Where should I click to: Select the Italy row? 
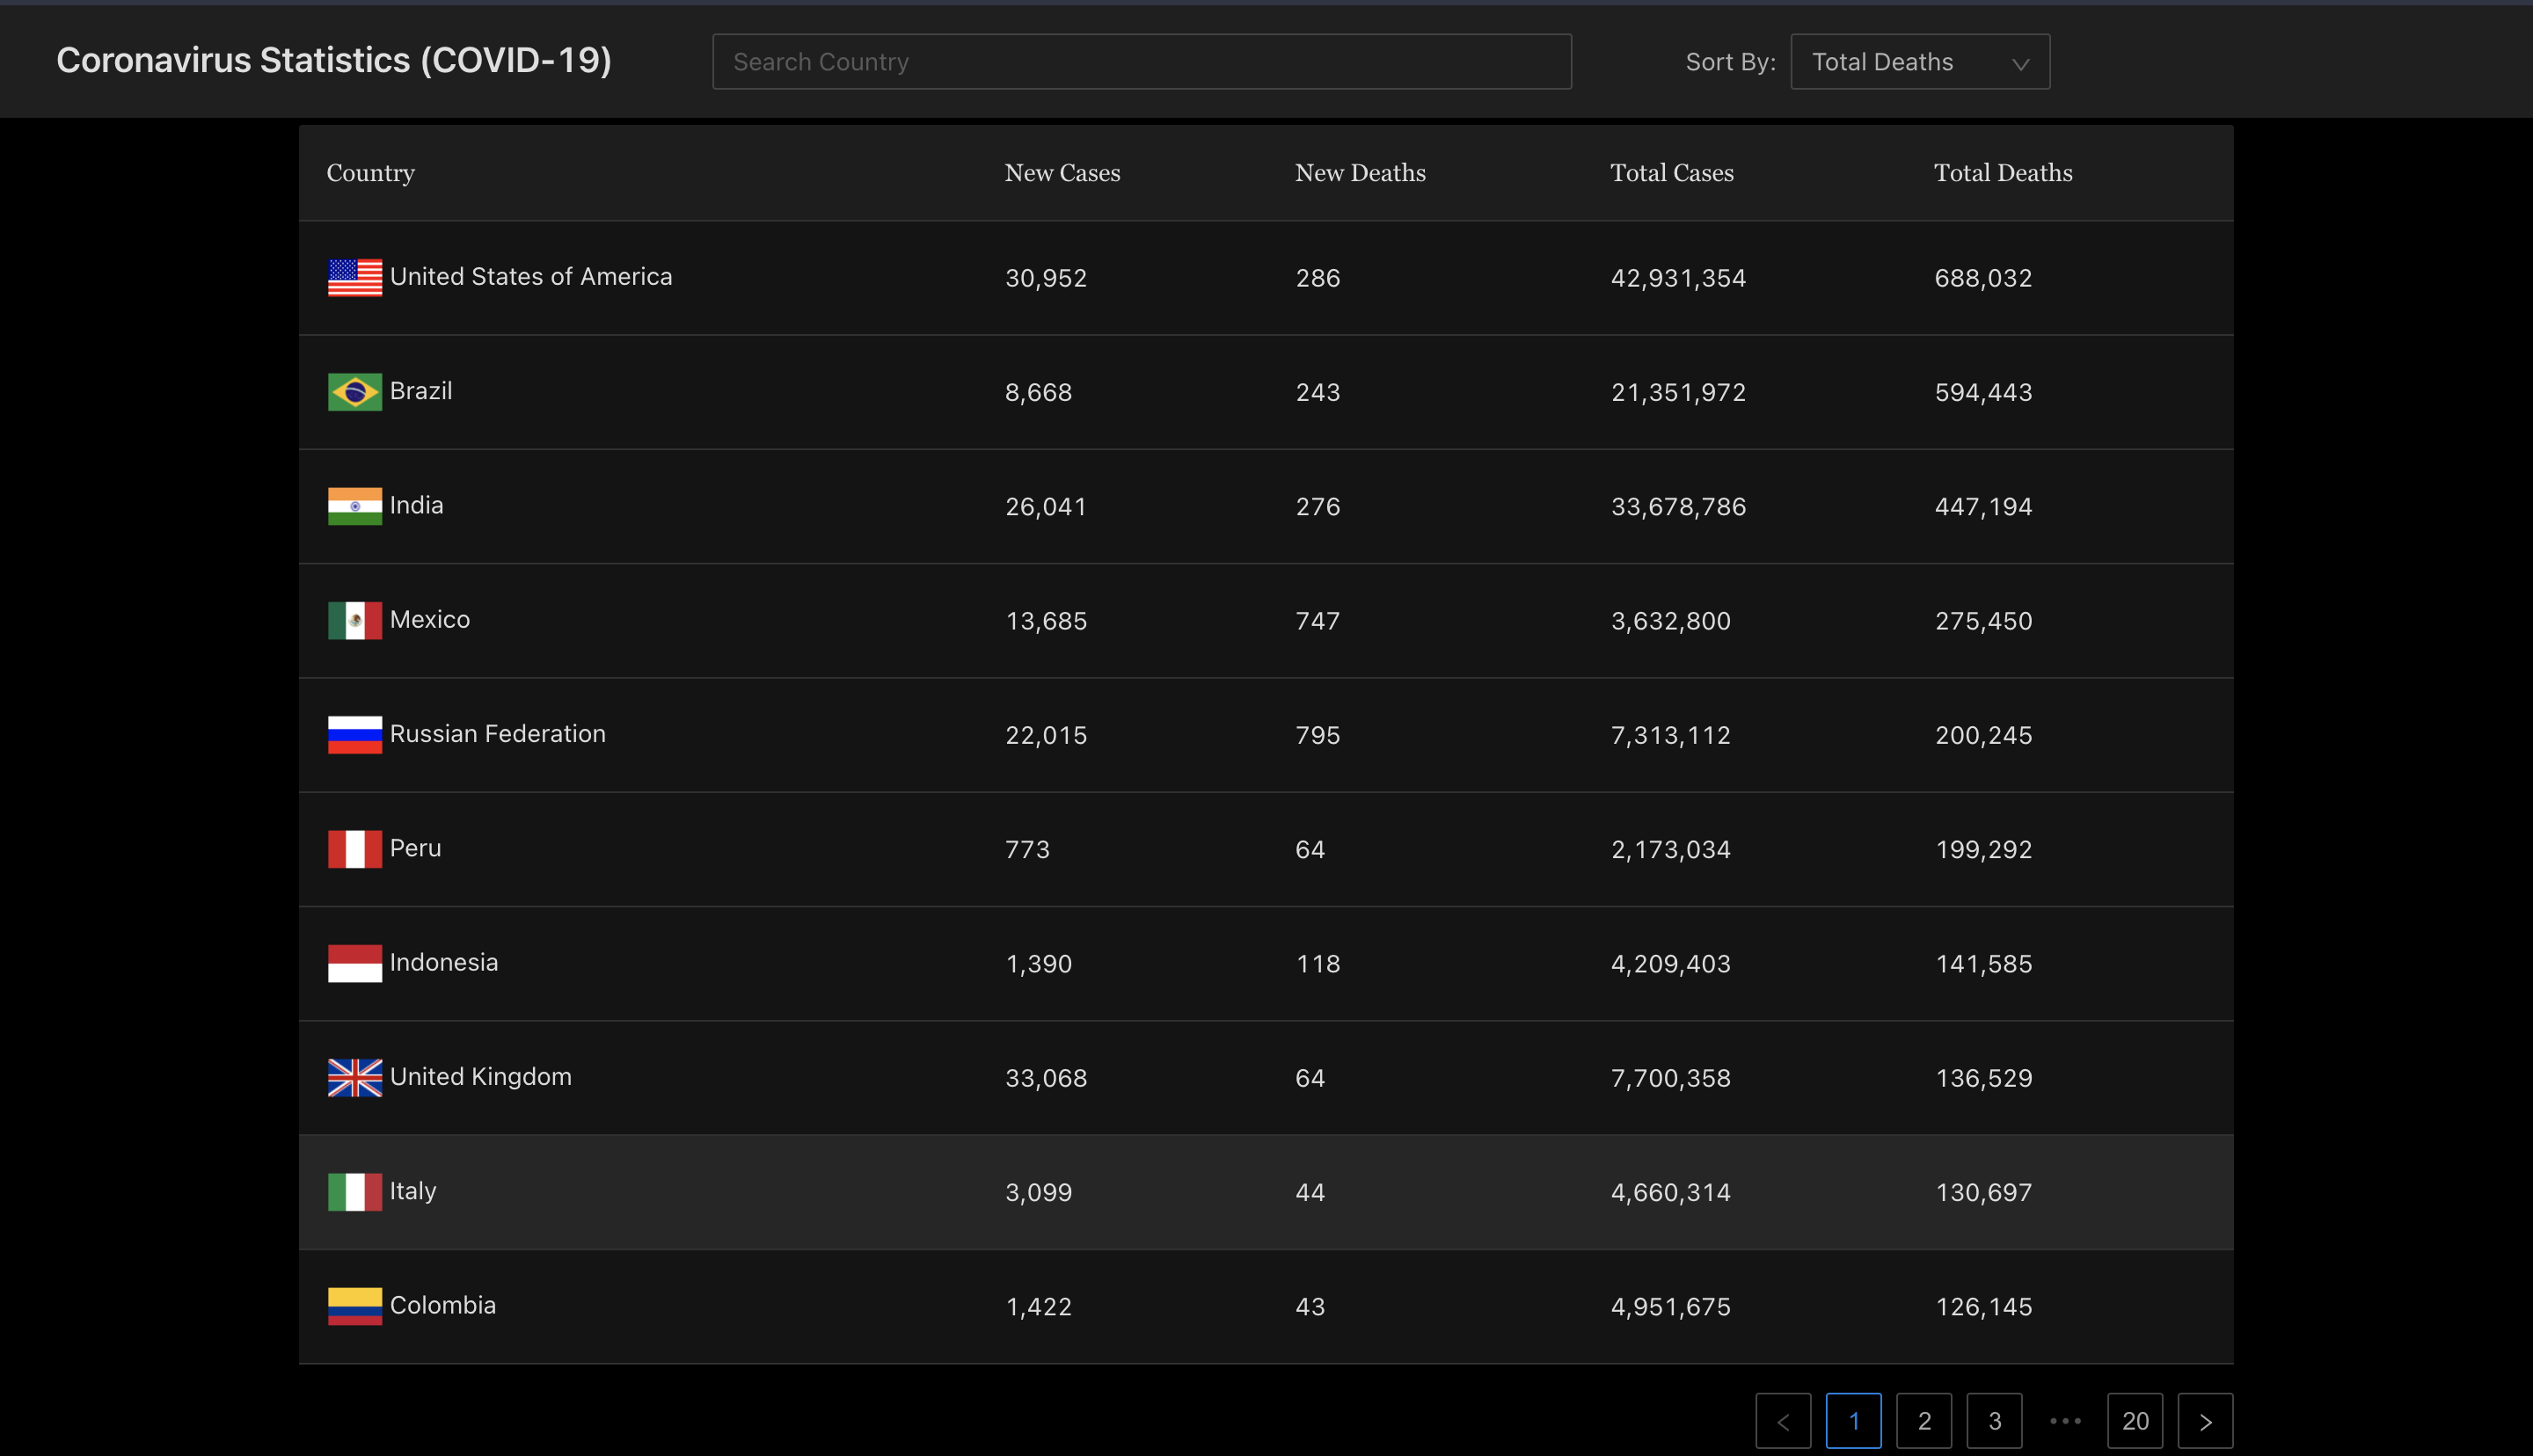tap(1265, 1192)
